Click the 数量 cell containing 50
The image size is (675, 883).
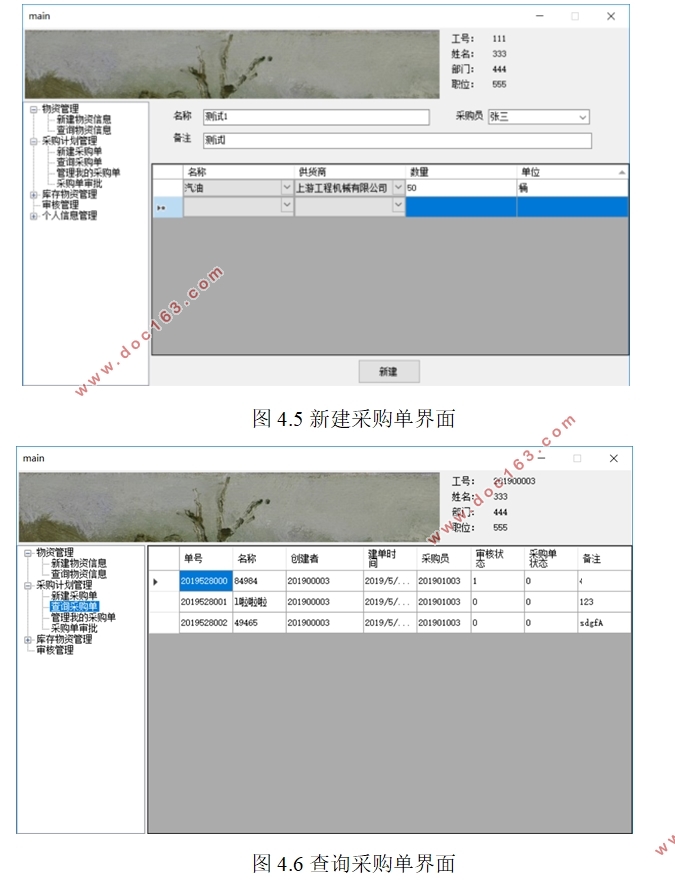pyautogui.click(x=461, y=188)
